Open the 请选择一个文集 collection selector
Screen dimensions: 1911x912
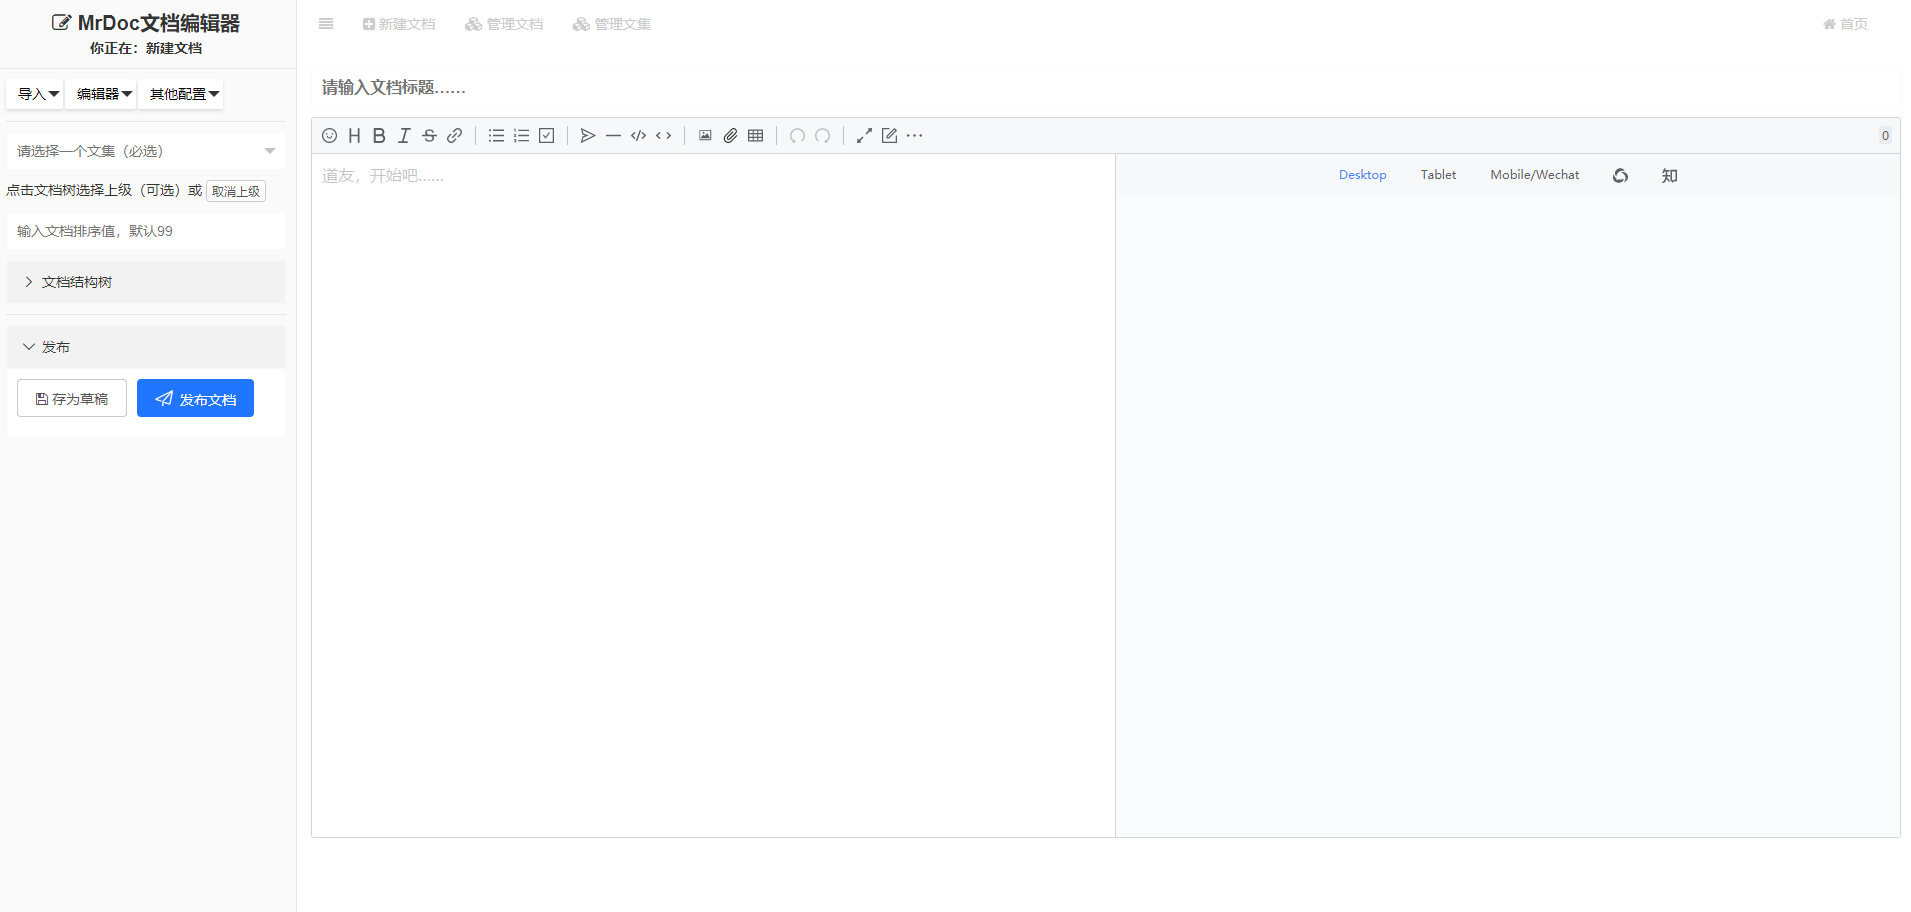coord(146,151)
